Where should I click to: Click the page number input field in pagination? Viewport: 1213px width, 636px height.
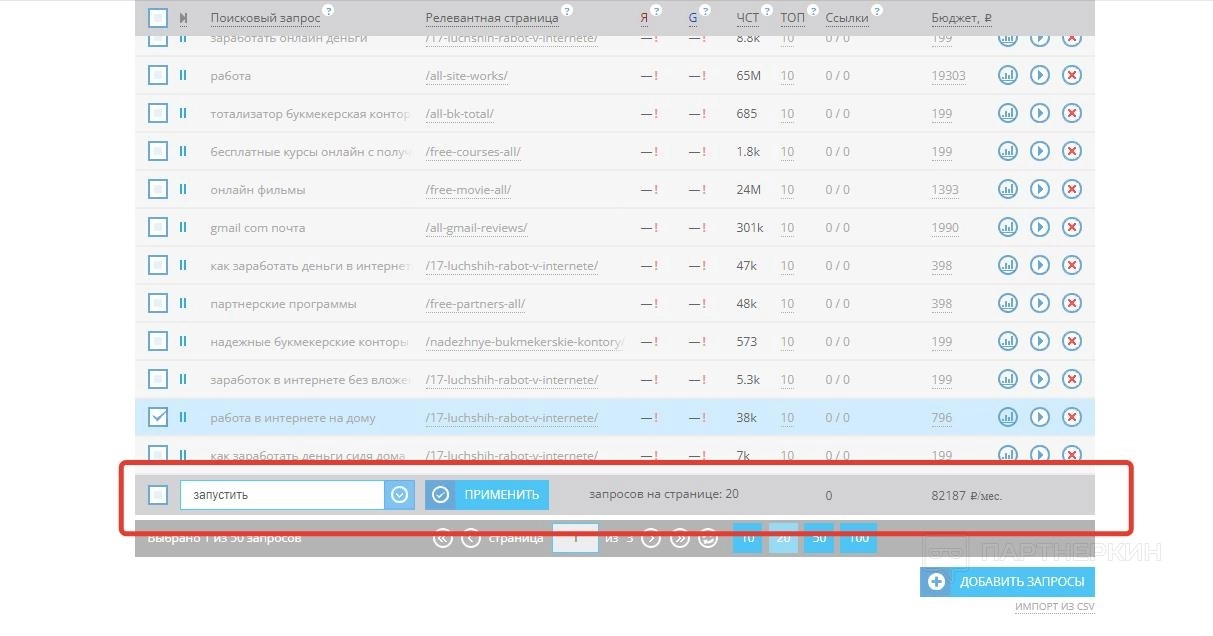pyautogui.click(x=575, y=538)
